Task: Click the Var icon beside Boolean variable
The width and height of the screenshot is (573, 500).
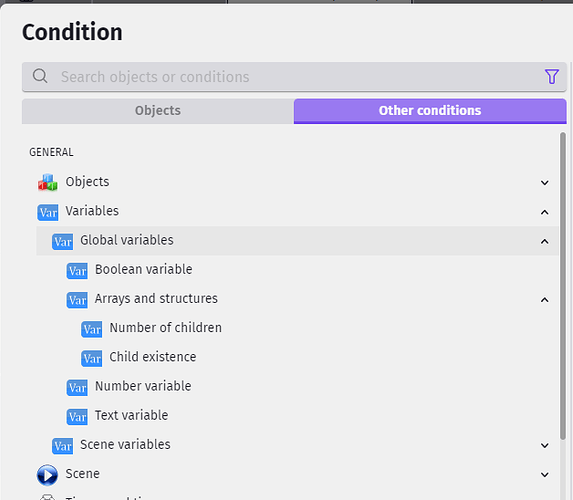Action: [x=77, y=271]
